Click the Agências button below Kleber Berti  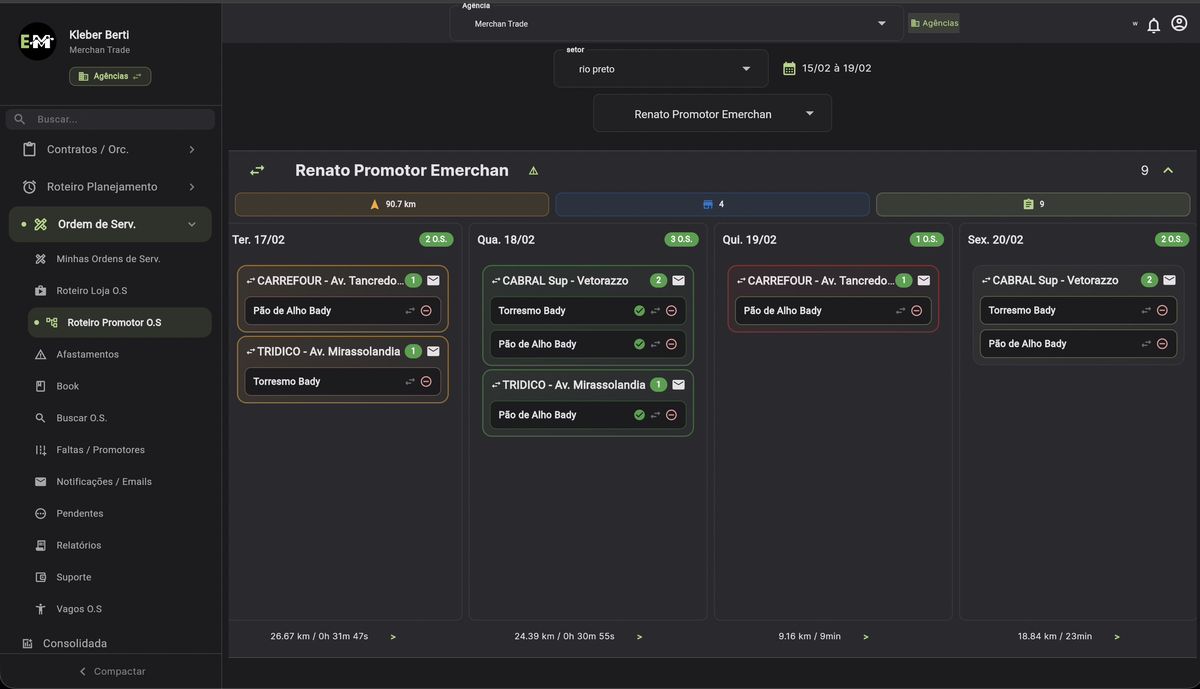(x=110, y=75)
